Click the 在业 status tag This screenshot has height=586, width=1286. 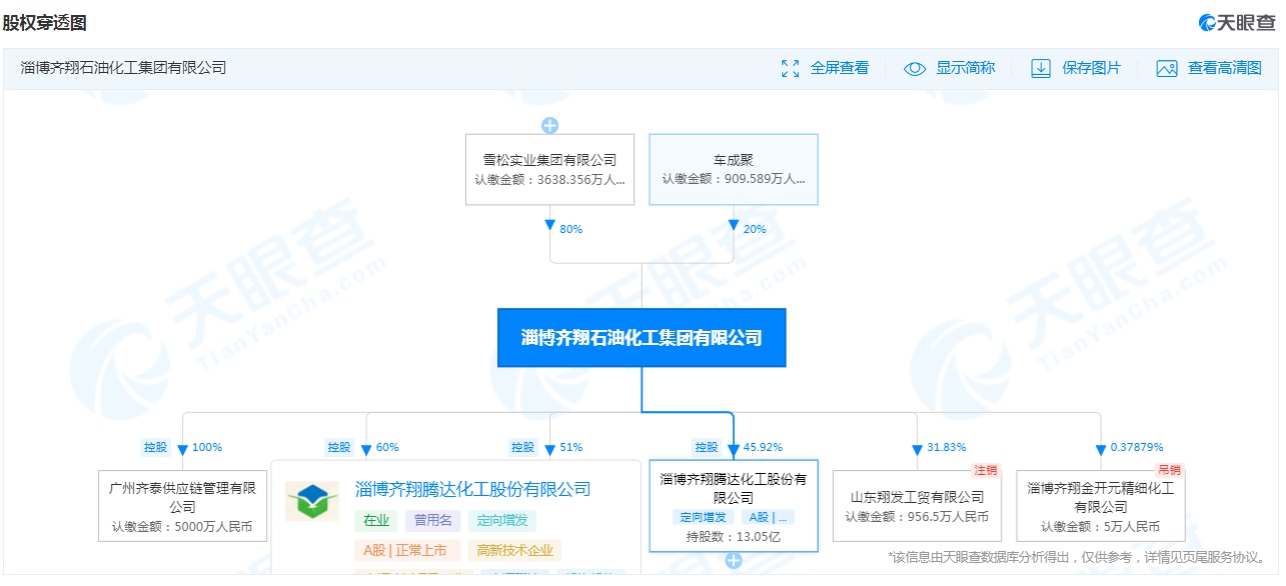coord(376,520)
